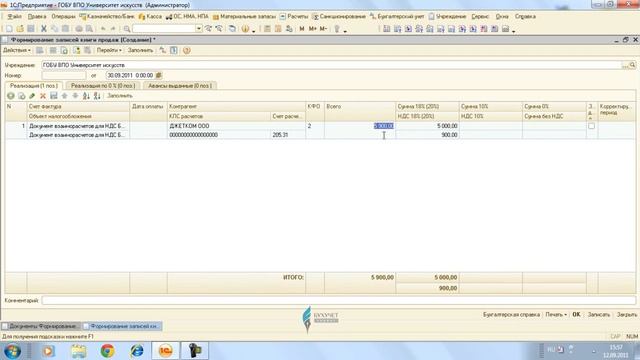Viewport: 640px width, 360px height.
Task: Click the Закрыть button
Action: tap(626, 315)
